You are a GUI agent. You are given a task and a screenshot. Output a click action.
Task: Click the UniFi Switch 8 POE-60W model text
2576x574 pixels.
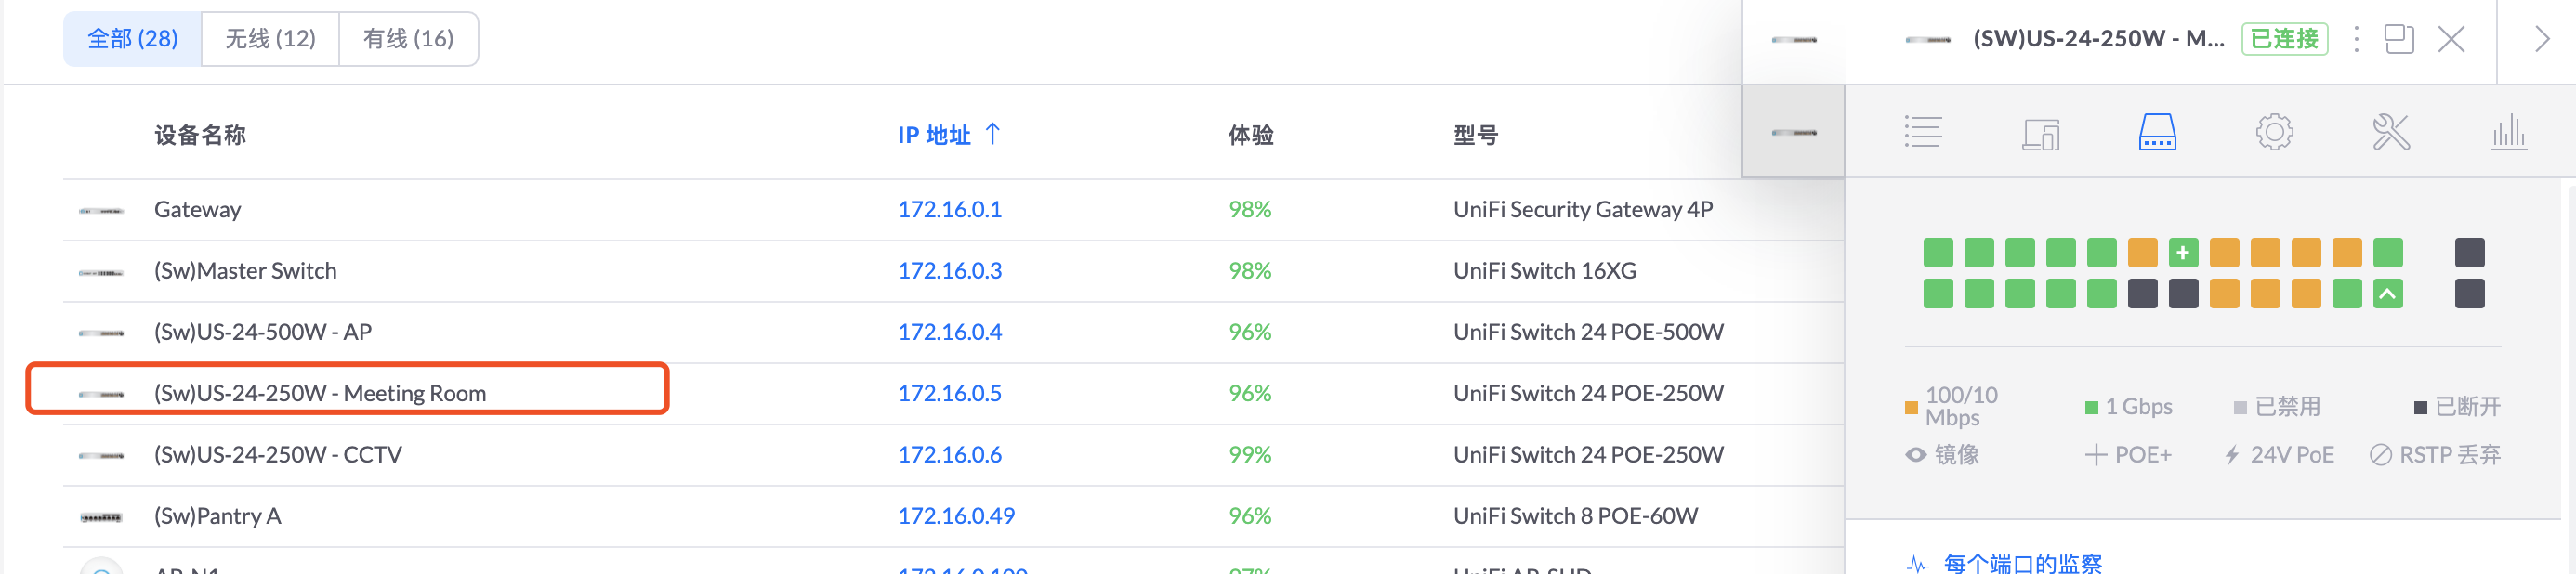pos(1575,516)
